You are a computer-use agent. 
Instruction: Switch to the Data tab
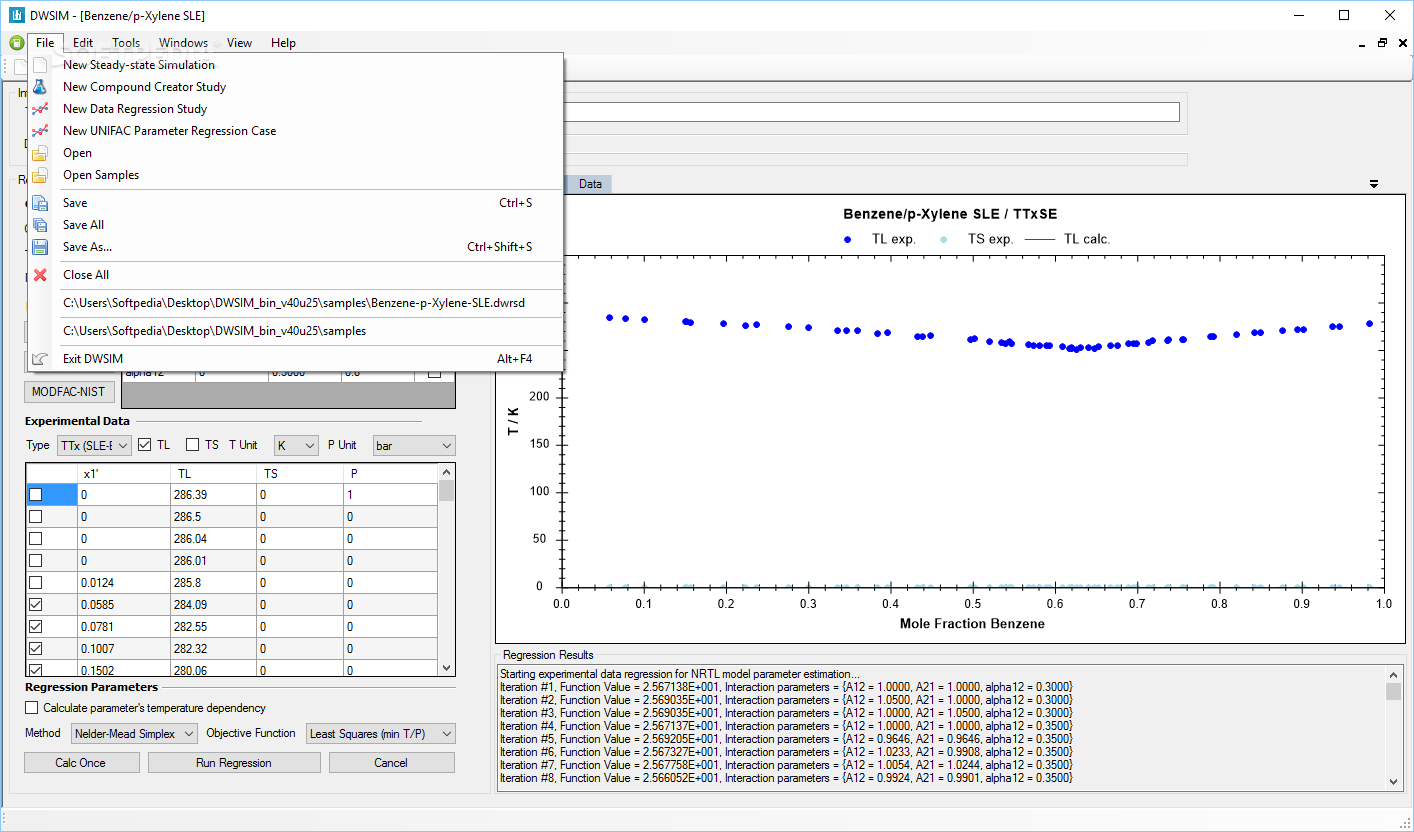pyautogui.click(x=590, y=184)
